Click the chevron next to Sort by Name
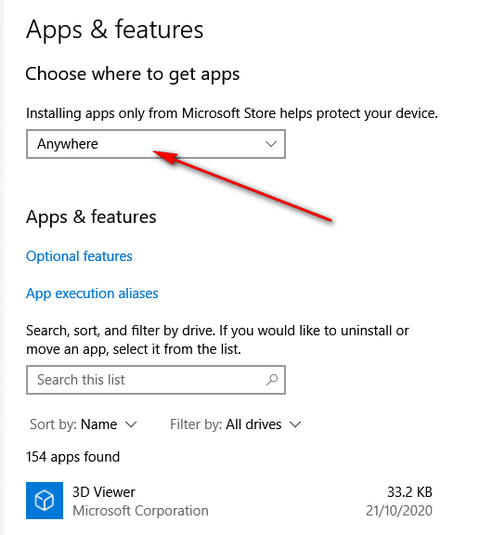Viewport: 480px width, 535px height. (131, 425)
